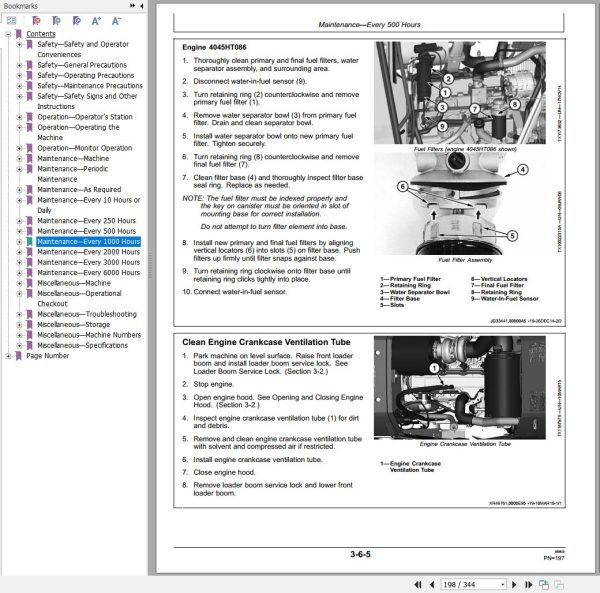The image size is (600, 593).
Task: Increase bookmark text size with A+
Action: coord(96,21)
